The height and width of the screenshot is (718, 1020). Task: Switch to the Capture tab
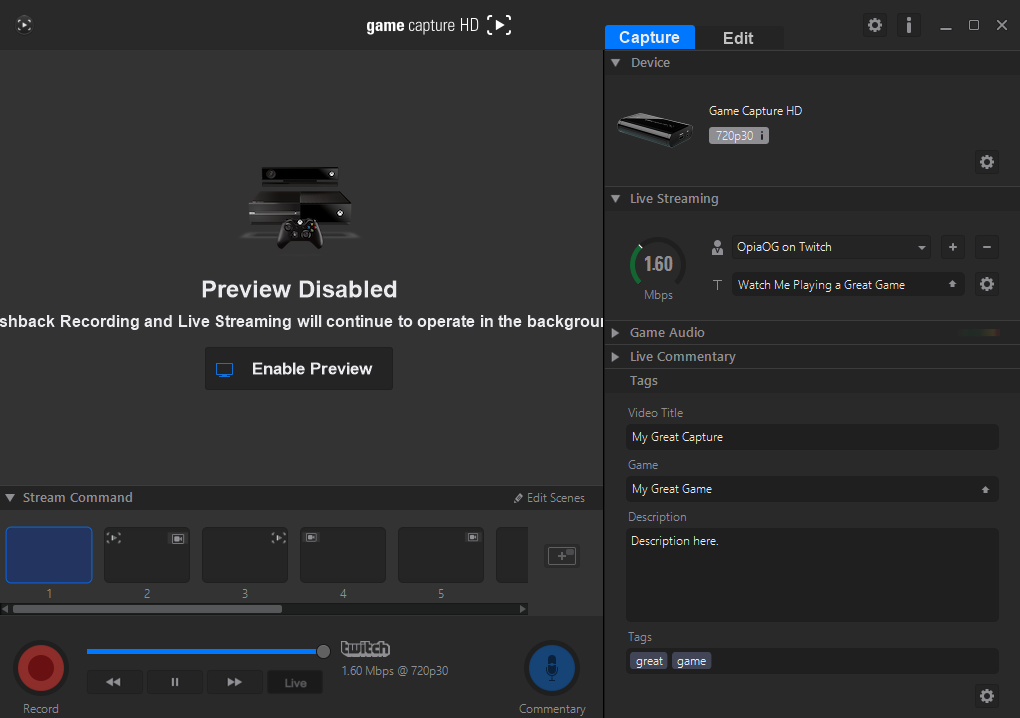649,37
